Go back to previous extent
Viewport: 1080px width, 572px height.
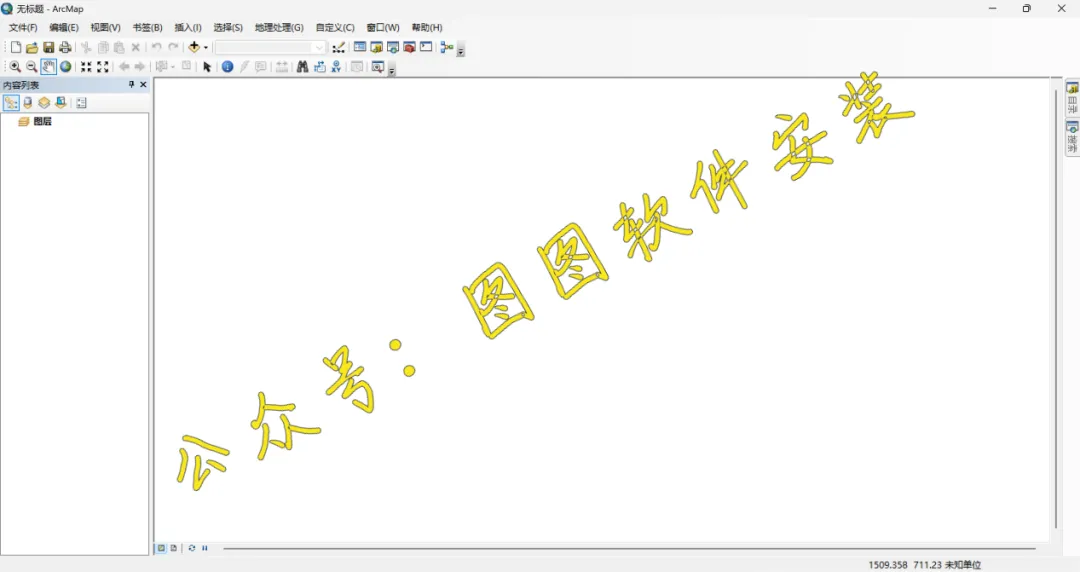click(x=124, y=67)
